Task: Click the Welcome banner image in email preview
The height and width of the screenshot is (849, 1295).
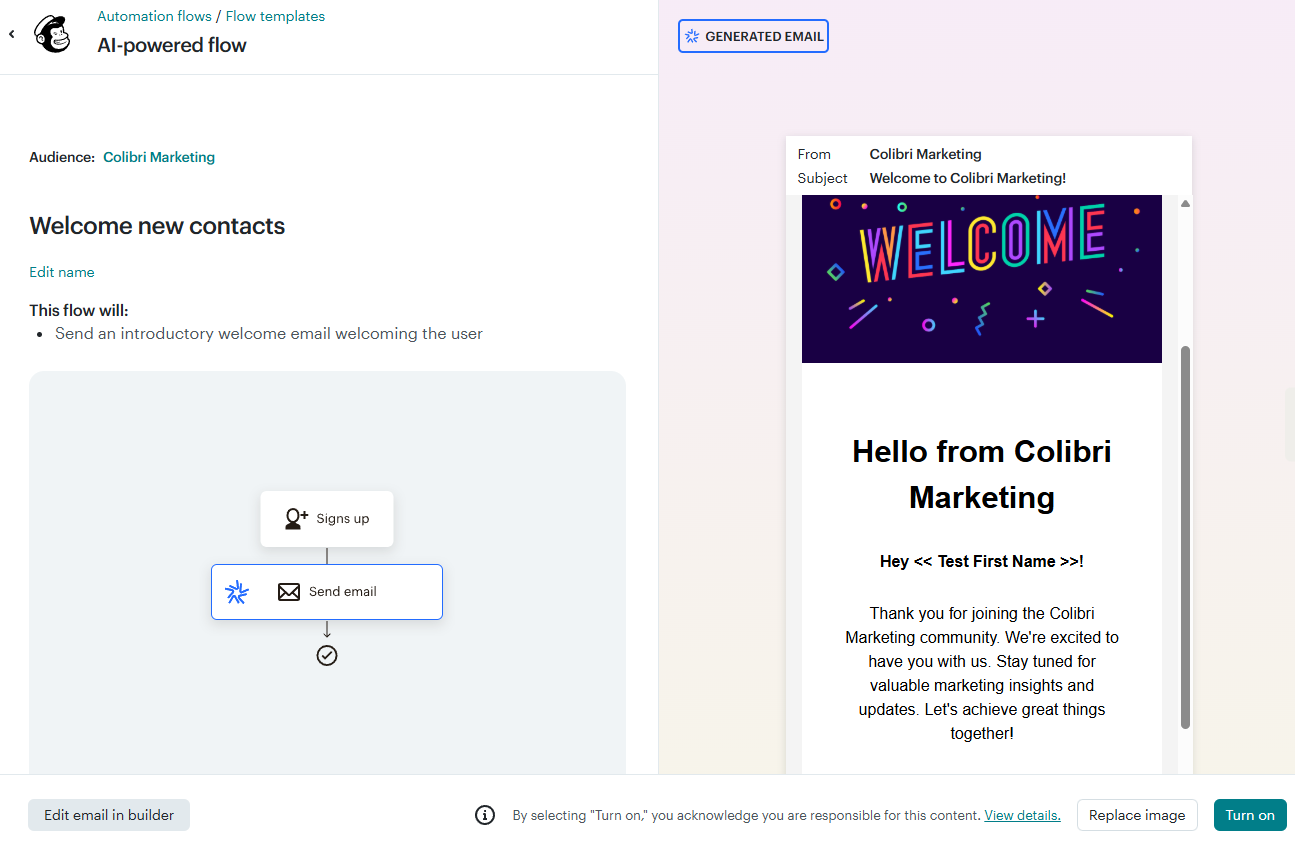Action: pos(981,279)
